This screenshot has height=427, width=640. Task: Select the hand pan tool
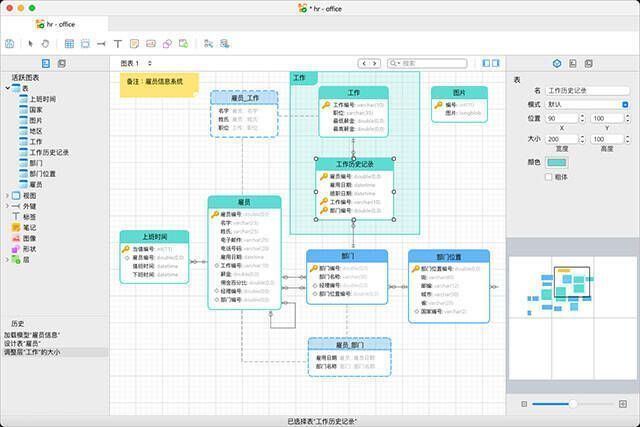click(x=45, y=44)
